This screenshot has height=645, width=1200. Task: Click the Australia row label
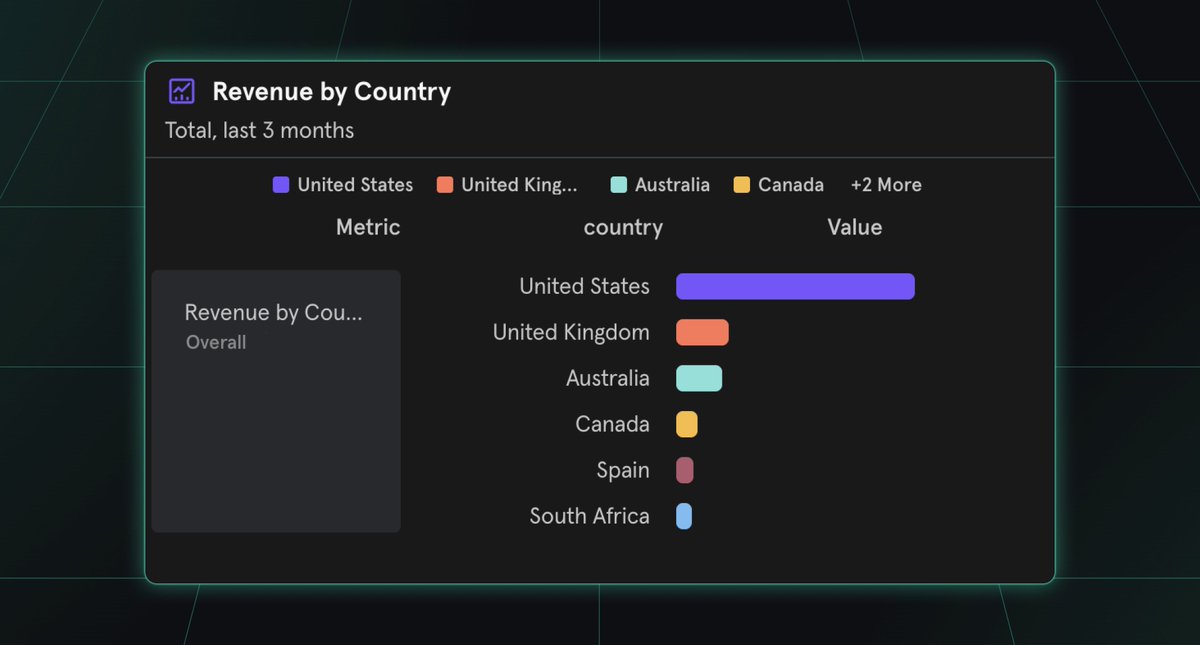608,378
